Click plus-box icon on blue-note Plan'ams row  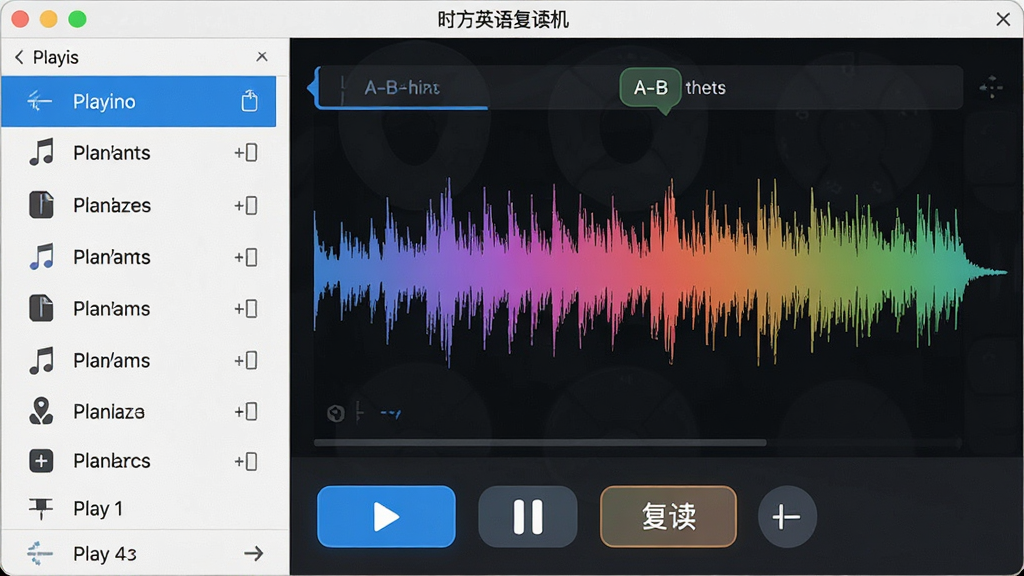pos(246,257)
